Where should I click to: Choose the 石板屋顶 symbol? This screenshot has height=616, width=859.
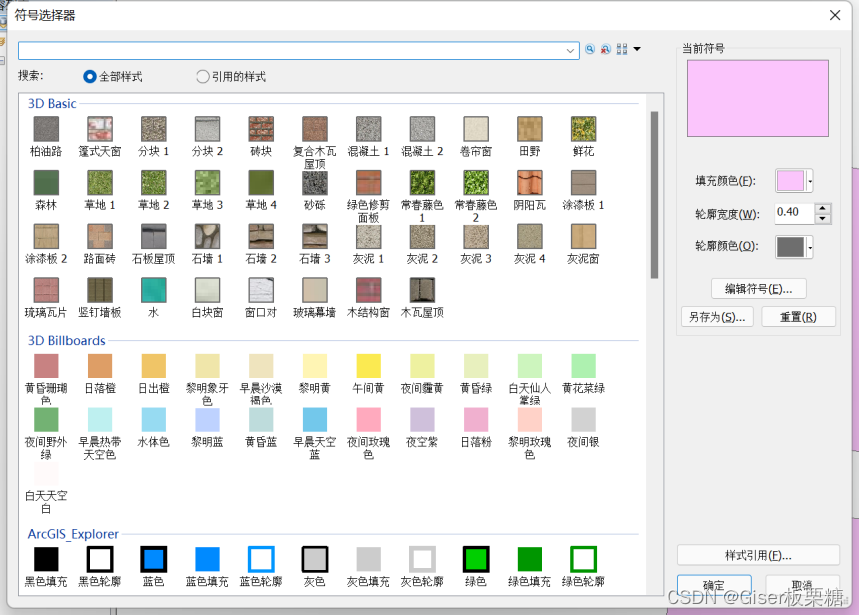tap(153, 236)
